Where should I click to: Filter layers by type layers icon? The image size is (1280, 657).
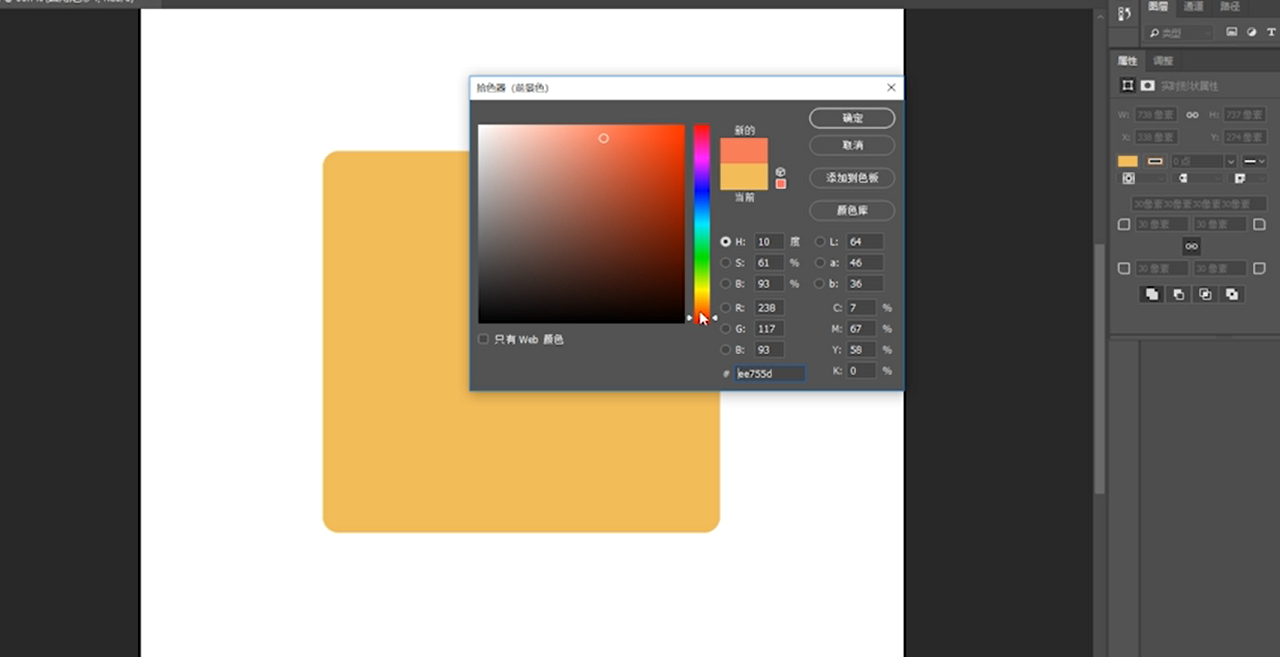tap(1272, 33)
